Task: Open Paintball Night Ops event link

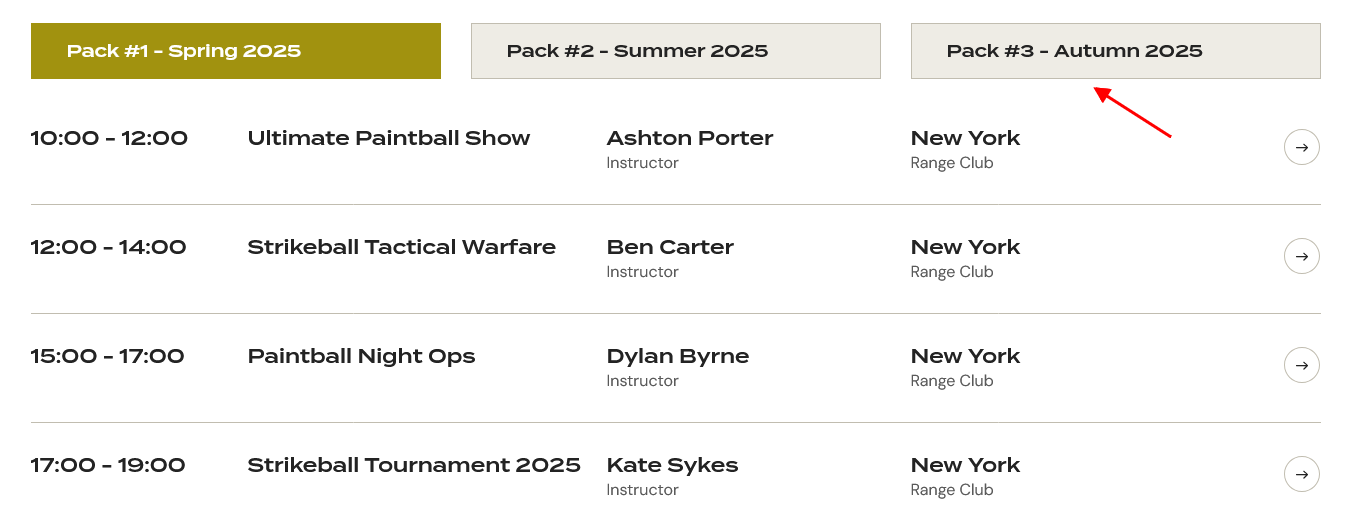Action: [x=362, y=356]
